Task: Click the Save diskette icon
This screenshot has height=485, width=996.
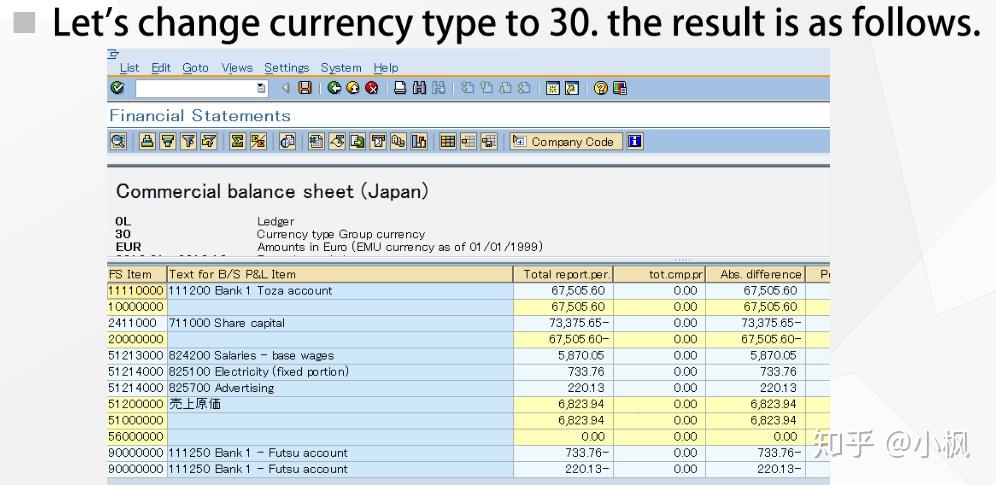Action: point(306,88)
